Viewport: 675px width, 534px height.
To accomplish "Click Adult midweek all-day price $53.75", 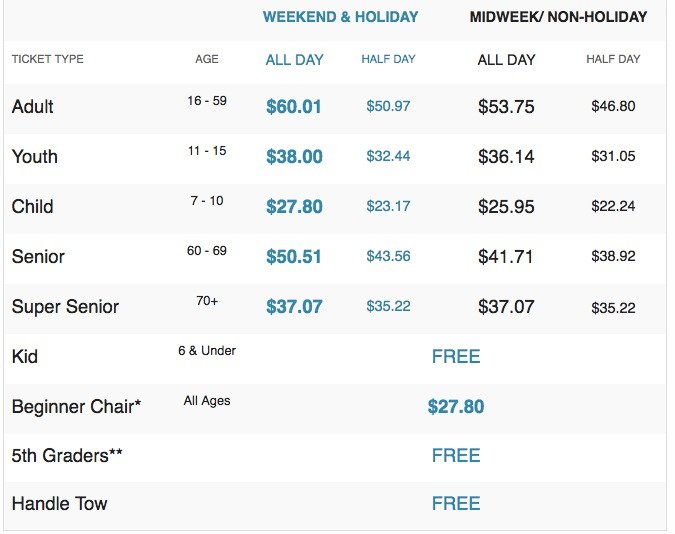I will tap(506, 106).
